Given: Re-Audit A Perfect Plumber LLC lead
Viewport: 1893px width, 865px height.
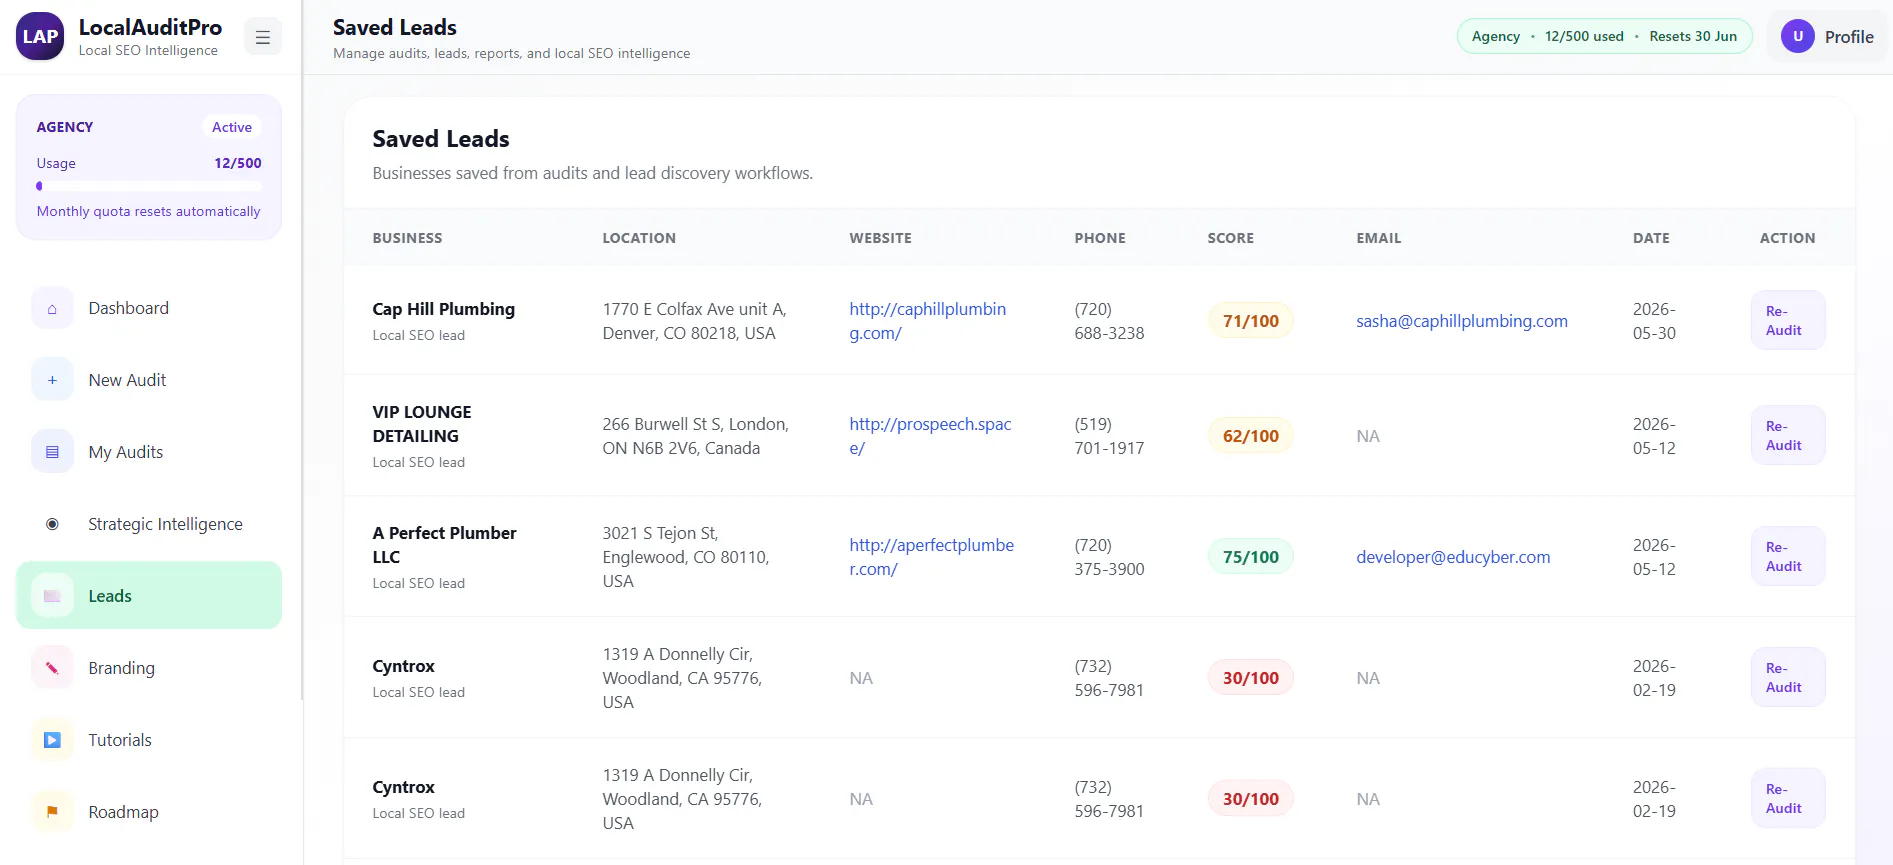Looking at the screenshot, I should coord(1787,556).
